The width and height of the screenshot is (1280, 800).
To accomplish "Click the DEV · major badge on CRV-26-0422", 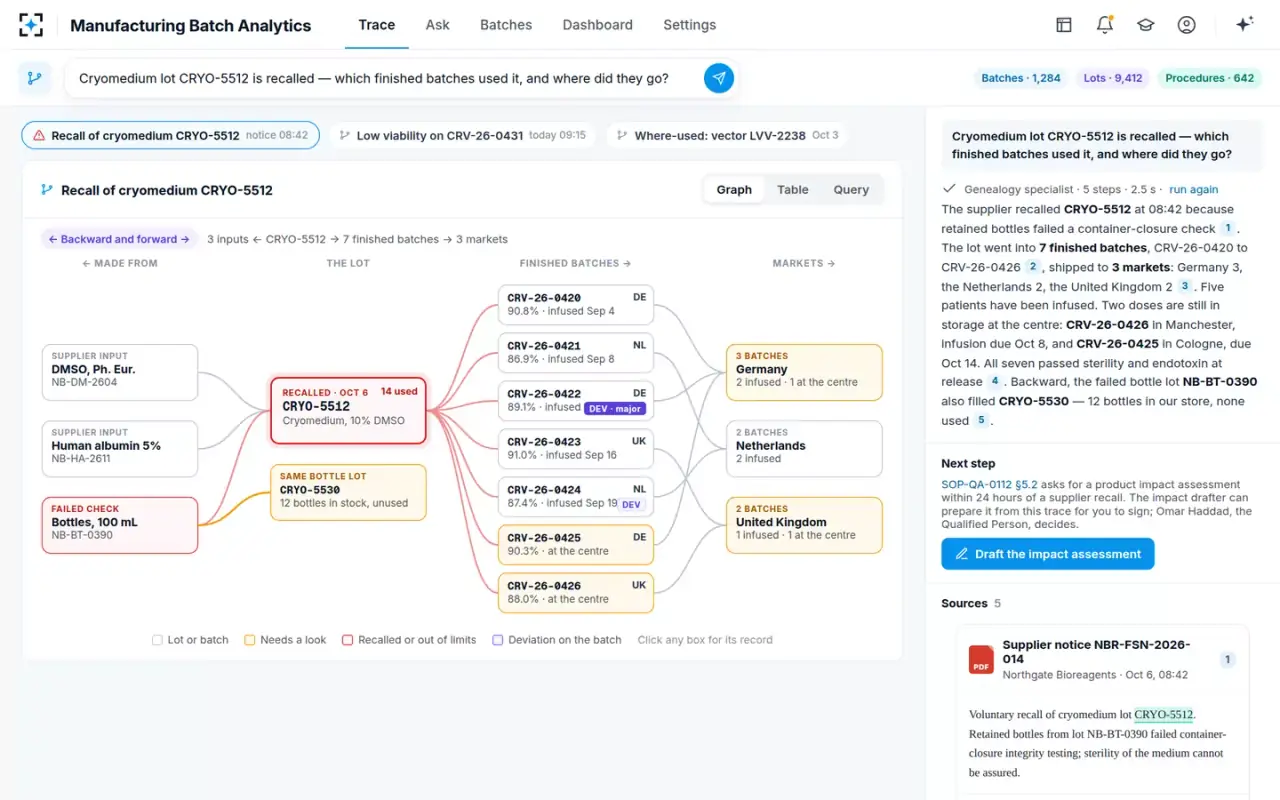I will 615,408.
